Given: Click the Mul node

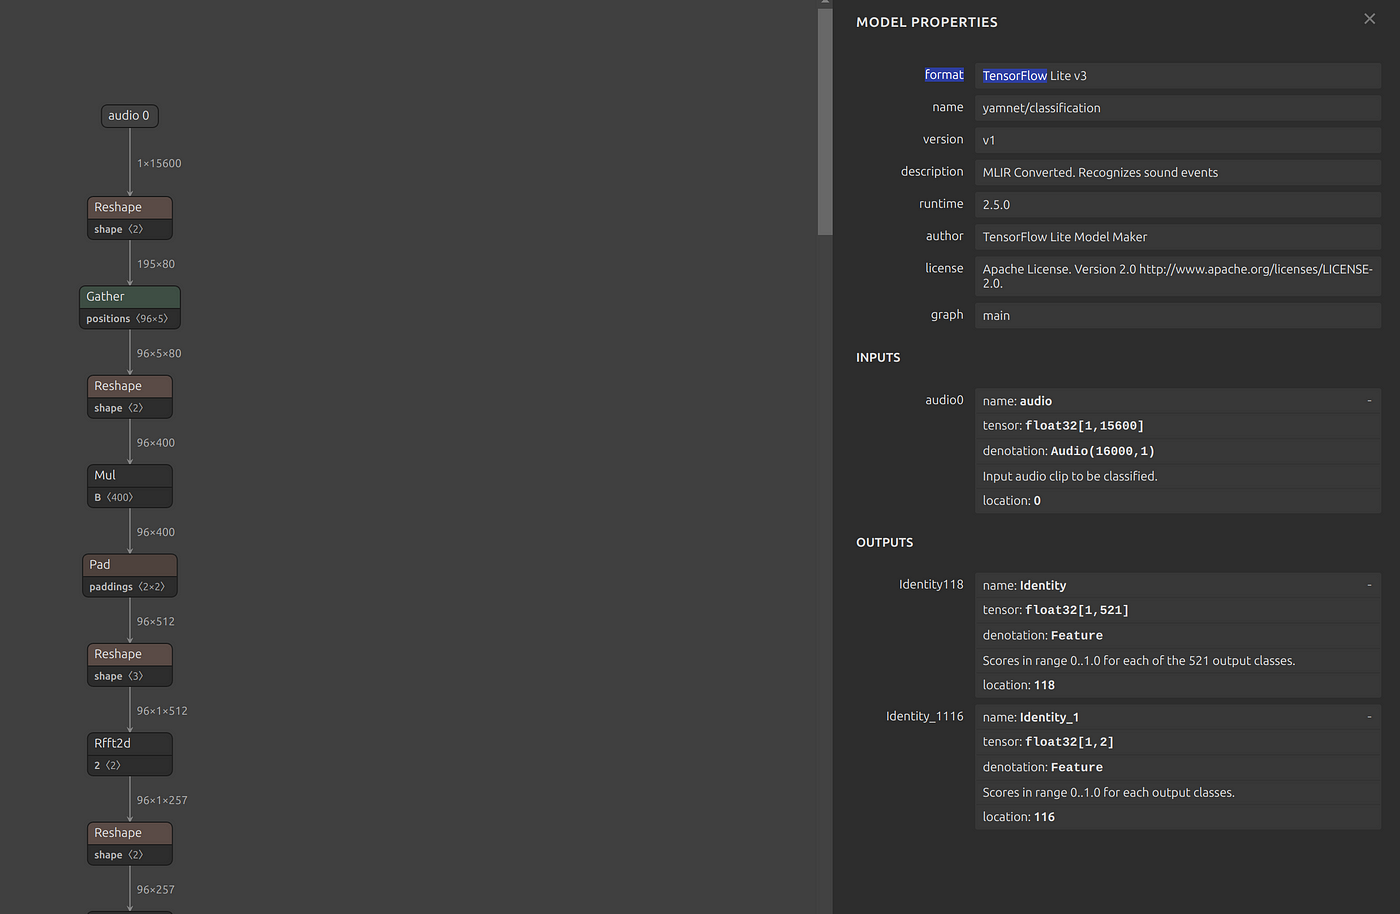Looking at the screenshot, I should 130,476.
